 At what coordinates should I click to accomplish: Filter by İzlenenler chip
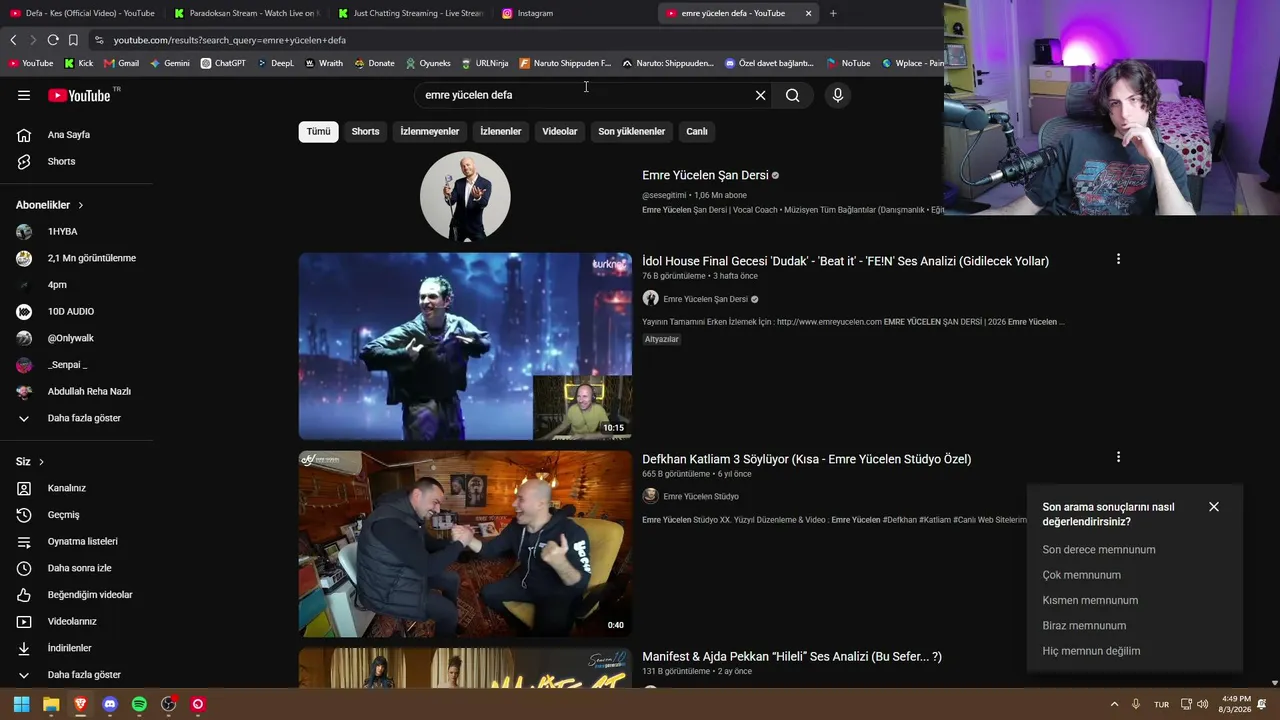coord(500,132)
